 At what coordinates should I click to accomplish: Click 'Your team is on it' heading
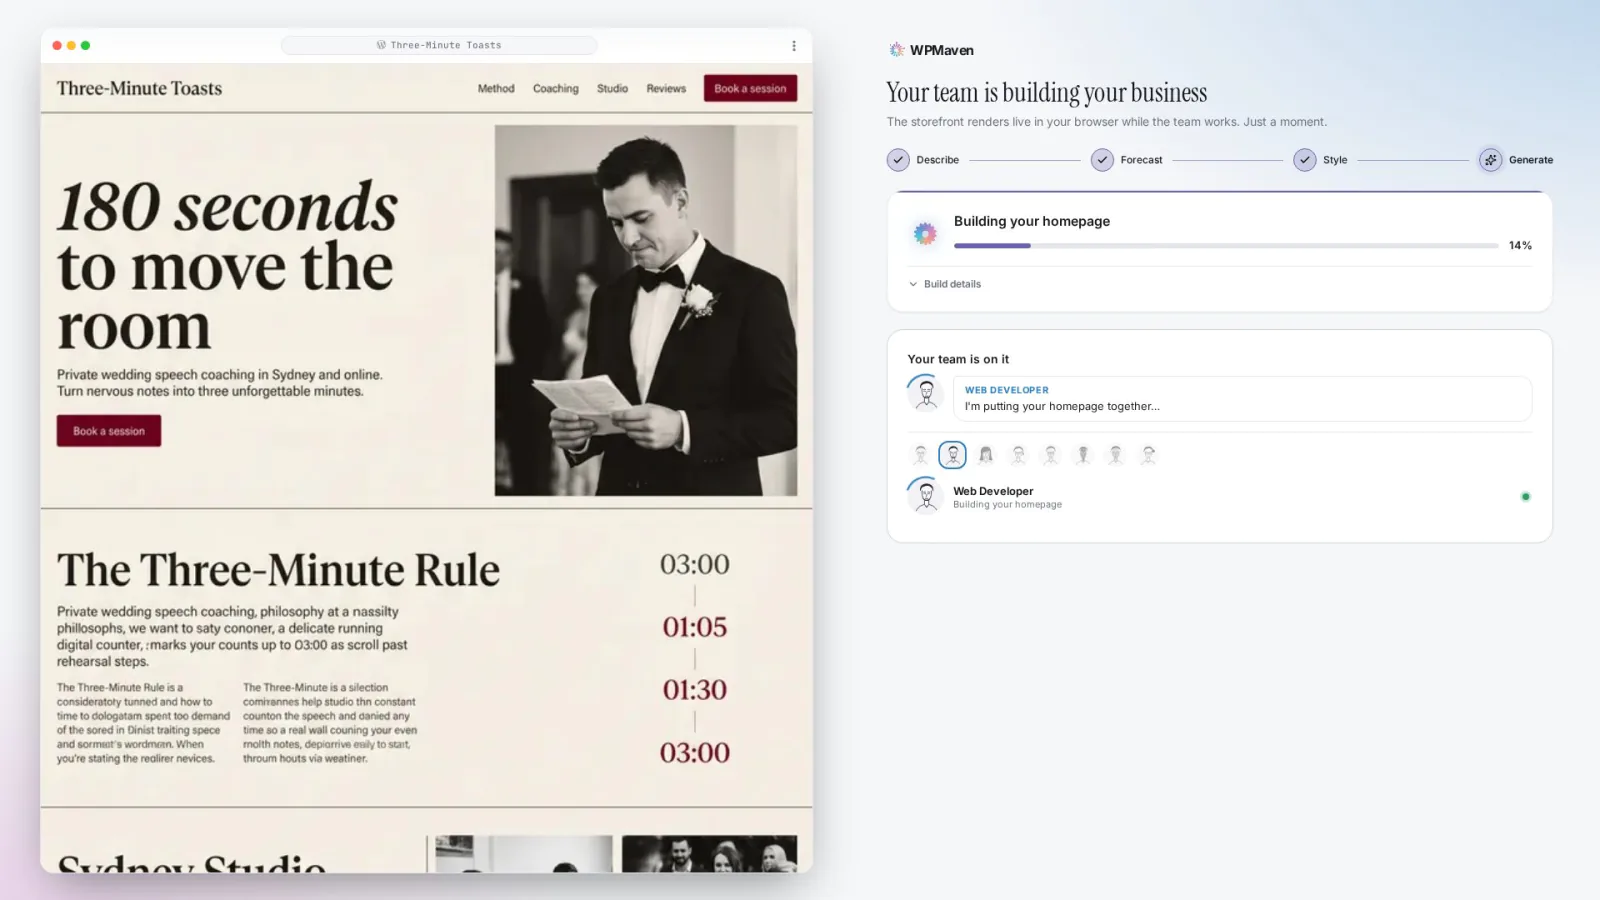pyautogui.click(x=958, y=359)
